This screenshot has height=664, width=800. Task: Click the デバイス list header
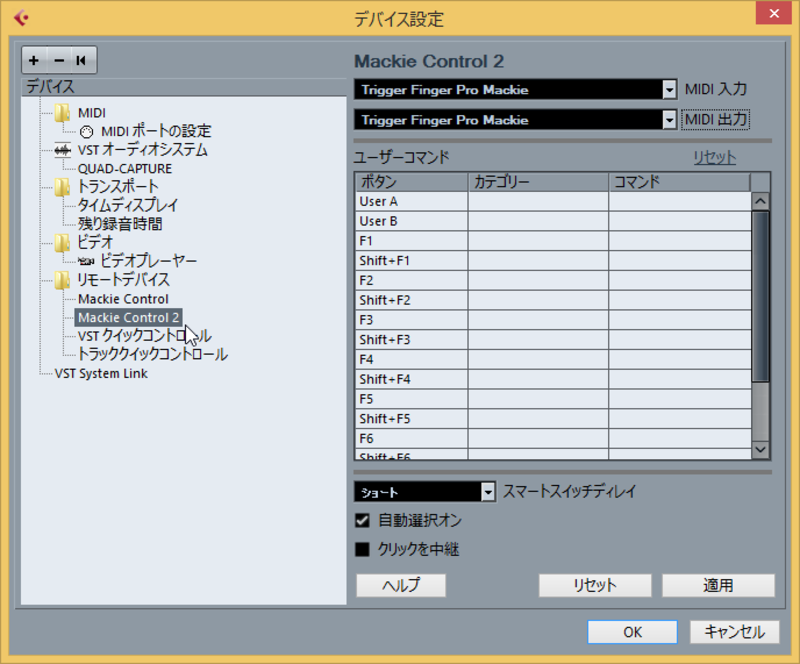(184, 87)
